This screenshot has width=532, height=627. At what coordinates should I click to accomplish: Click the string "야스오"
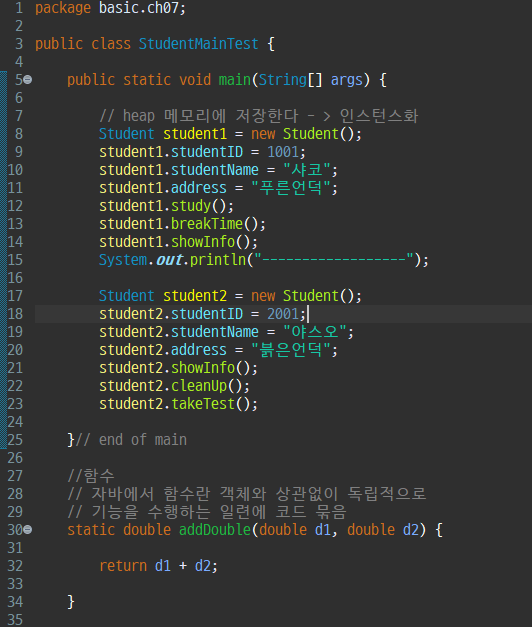tap(314, 332)
